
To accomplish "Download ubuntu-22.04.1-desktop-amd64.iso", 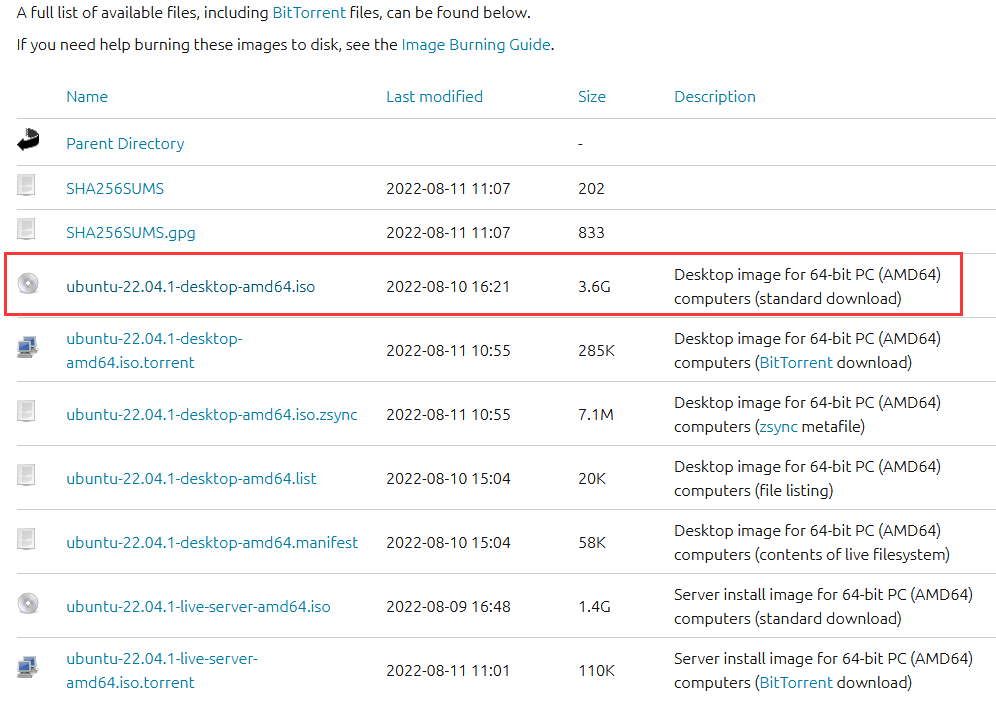I will tap(191, 286).
